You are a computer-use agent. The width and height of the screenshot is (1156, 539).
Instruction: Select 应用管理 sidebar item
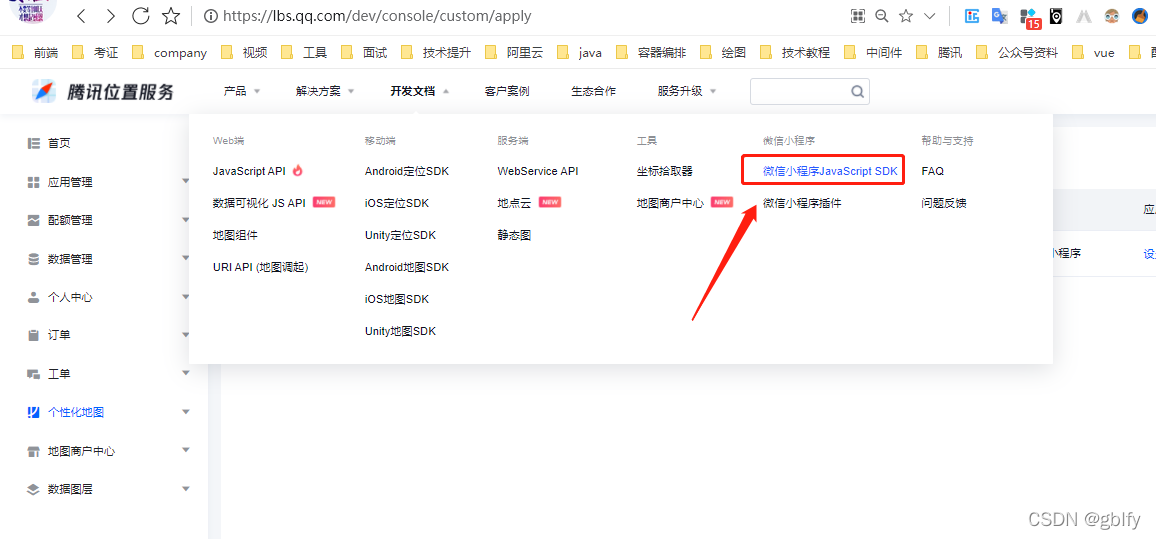tap(70, 182)
